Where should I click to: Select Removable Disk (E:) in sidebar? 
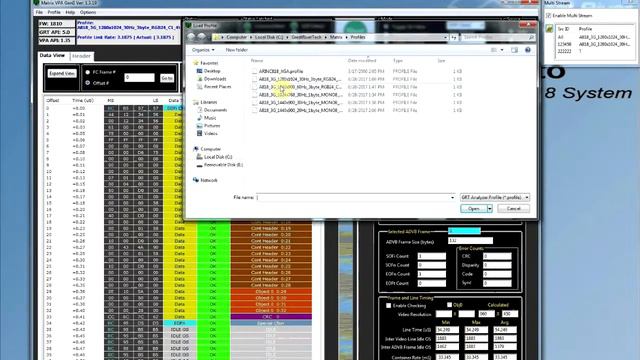223,164
